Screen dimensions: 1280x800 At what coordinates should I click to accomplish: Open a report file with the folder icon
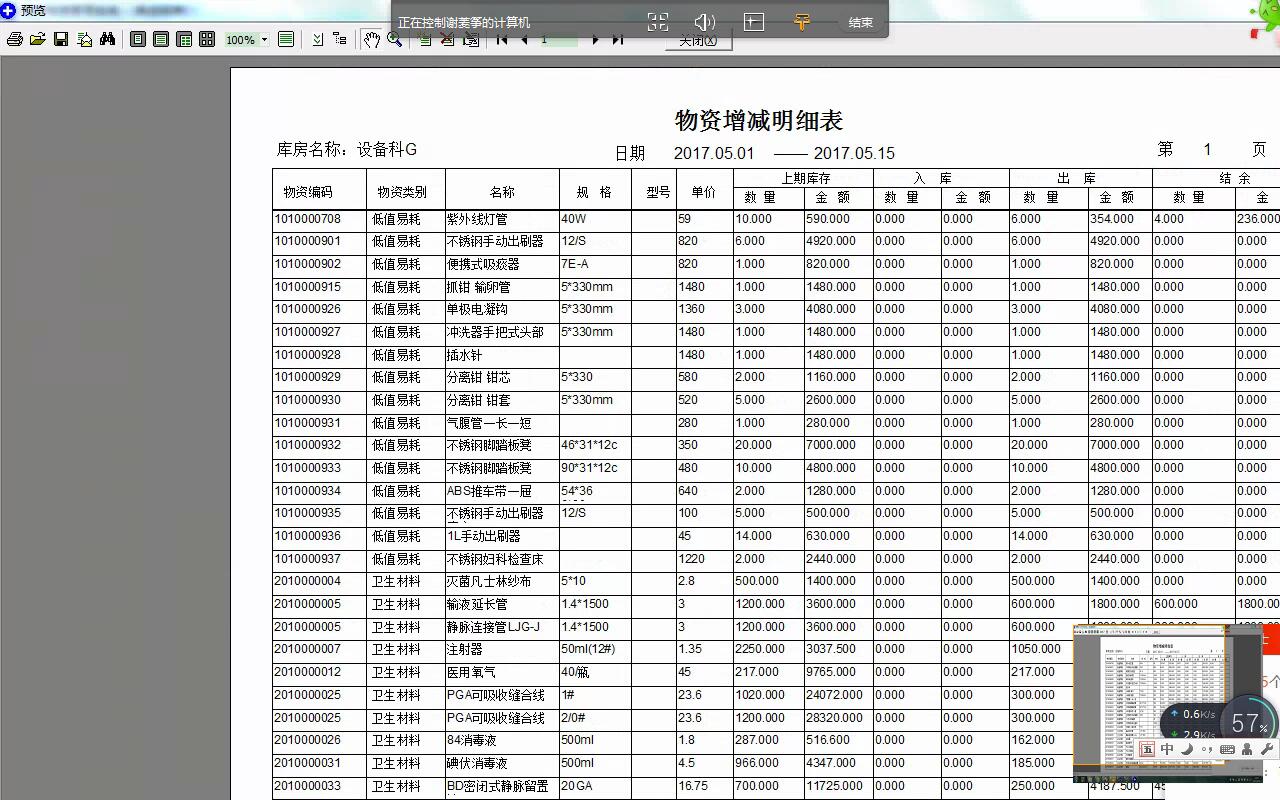point(38,39)
